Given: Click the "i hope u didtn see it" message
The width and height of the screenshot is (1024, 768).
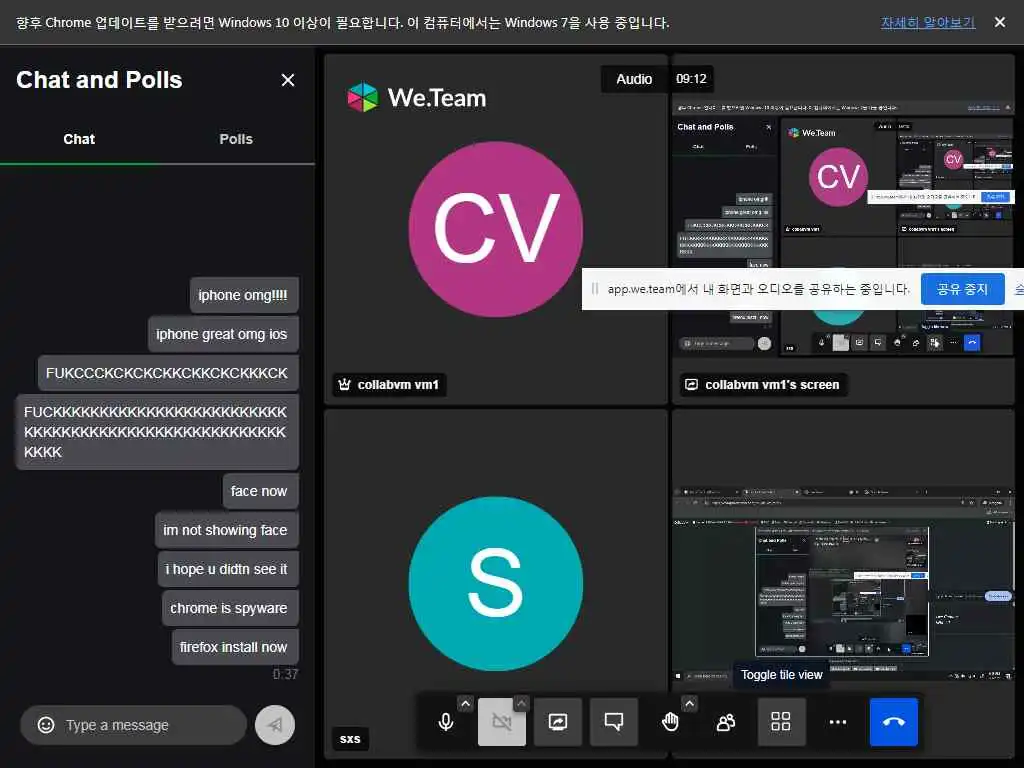Looking at the screenshot, I should click(228, 569).
